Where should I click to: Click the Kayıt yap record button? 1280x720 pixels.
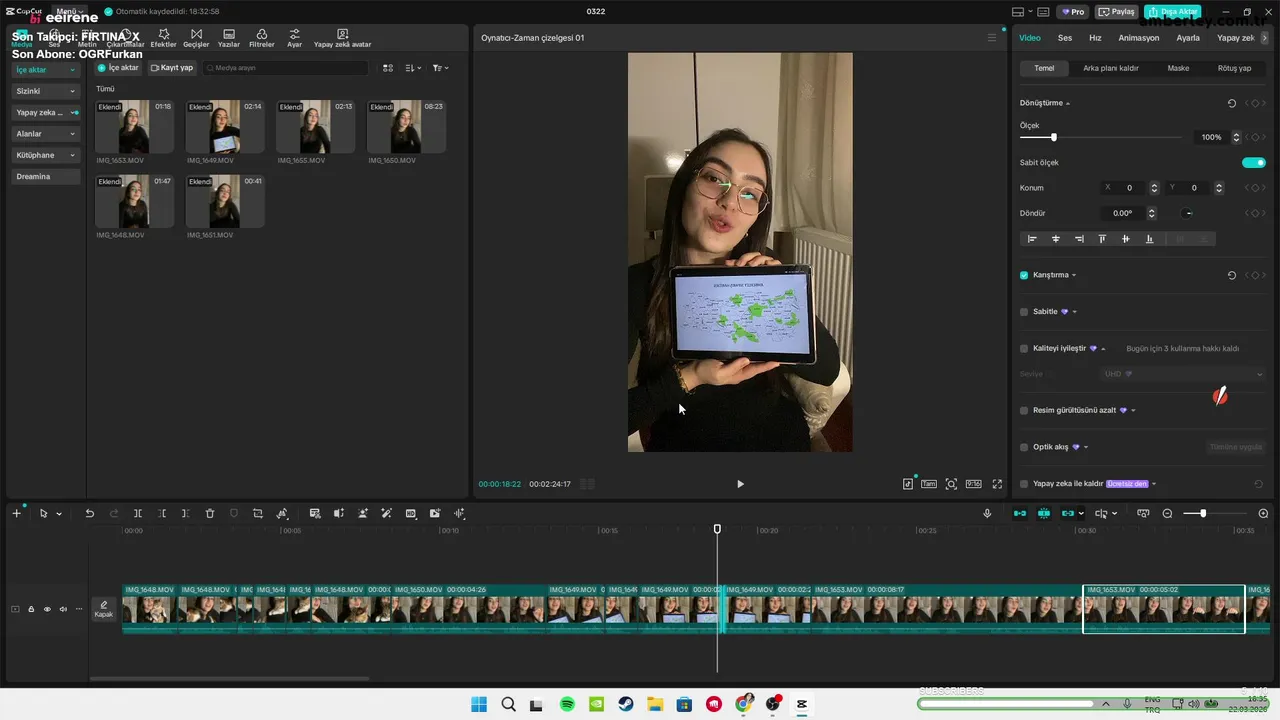[x=172, y=68]
